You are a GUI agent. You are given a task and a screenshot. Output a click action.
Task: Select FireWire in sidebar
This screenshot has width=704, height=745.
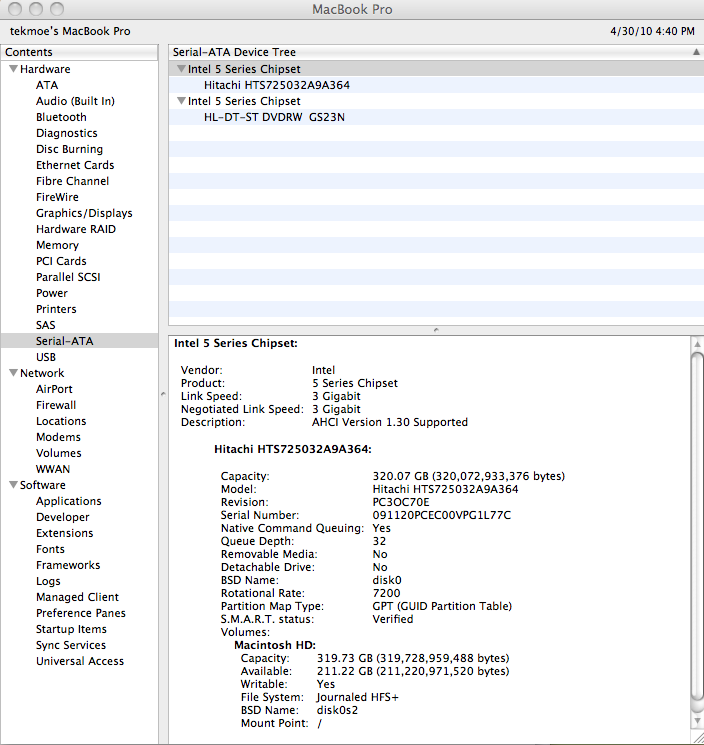(57, 197)
